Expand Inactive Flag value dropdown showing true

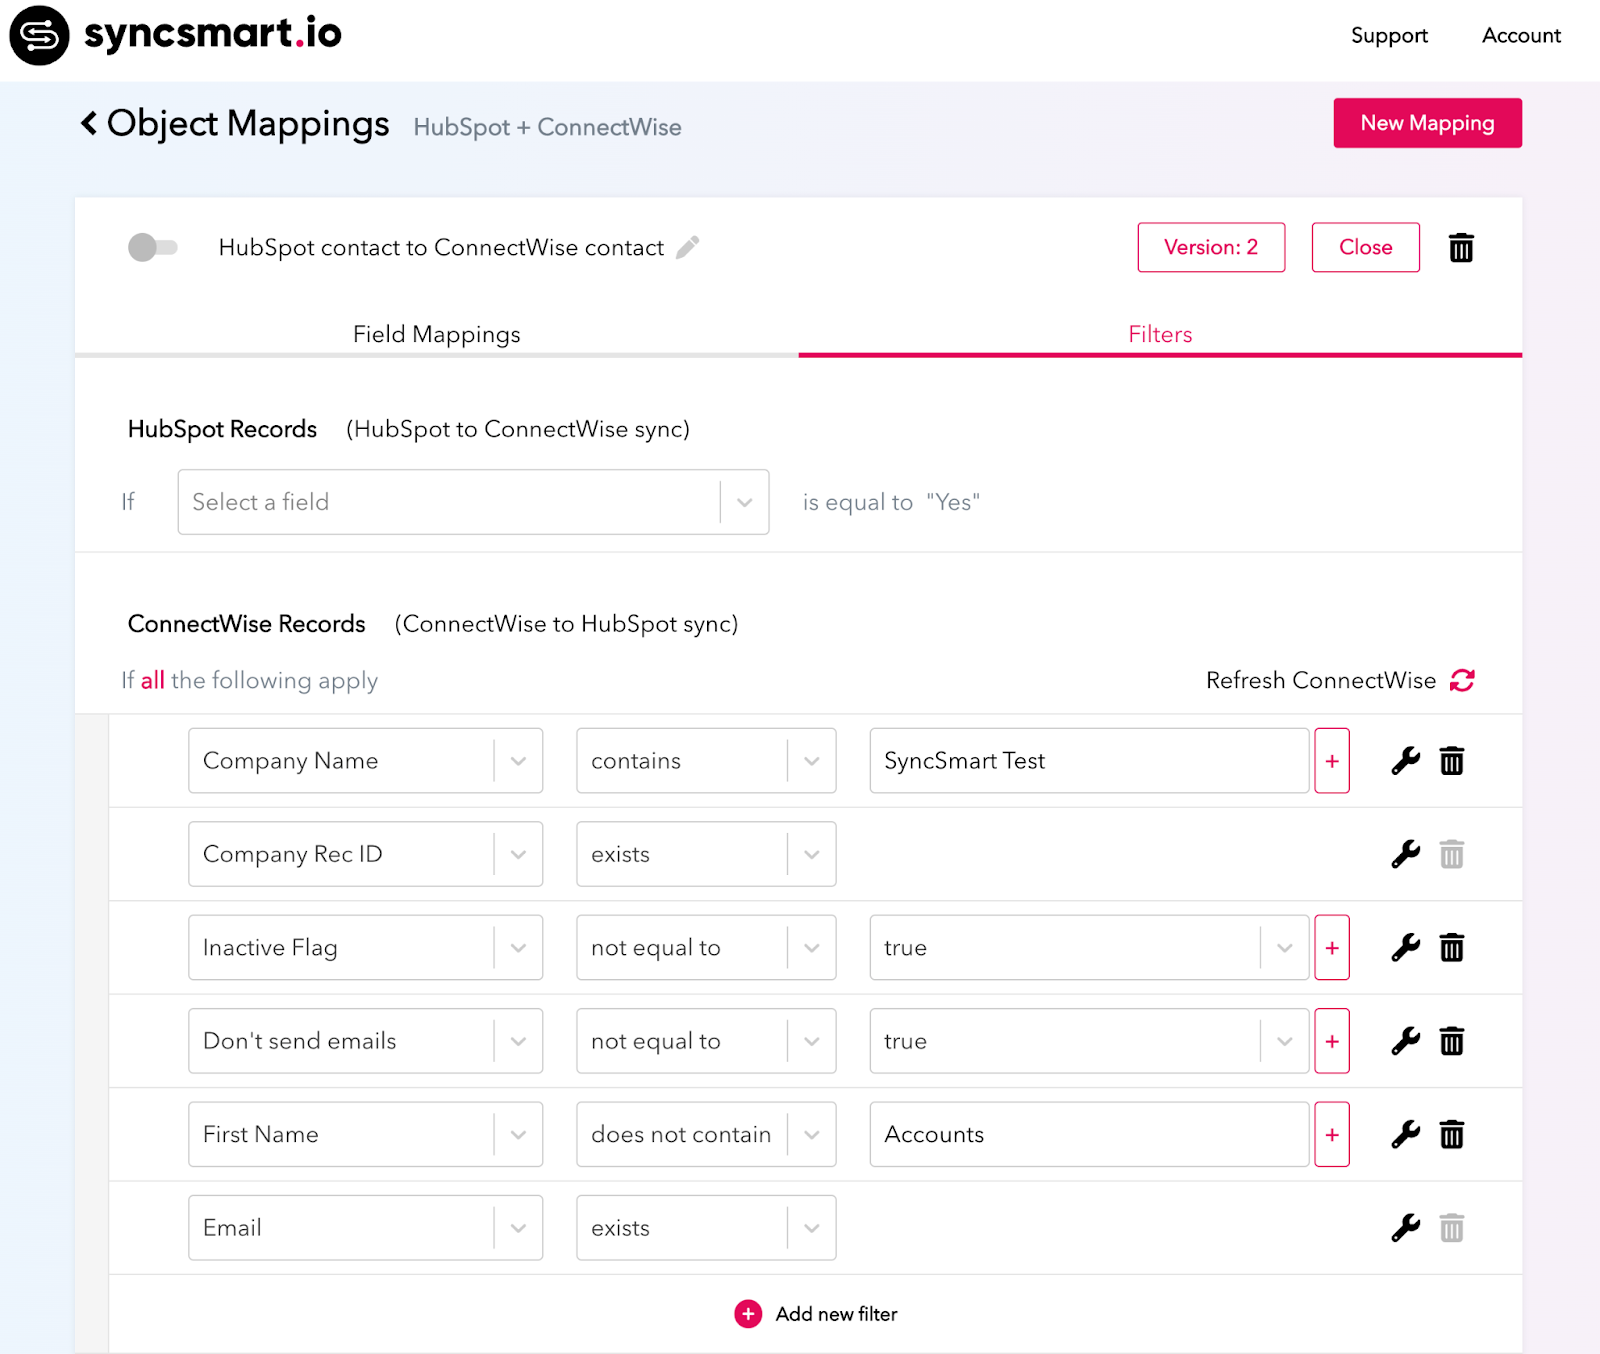pyautogui.click(x=1284, y=948)
